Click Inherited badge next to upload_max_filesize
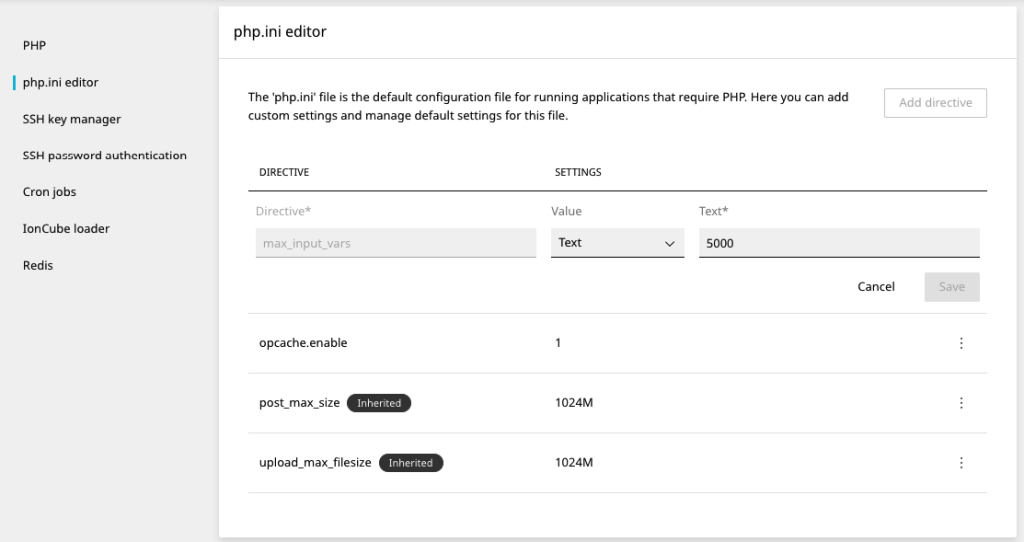 [411, 463]
